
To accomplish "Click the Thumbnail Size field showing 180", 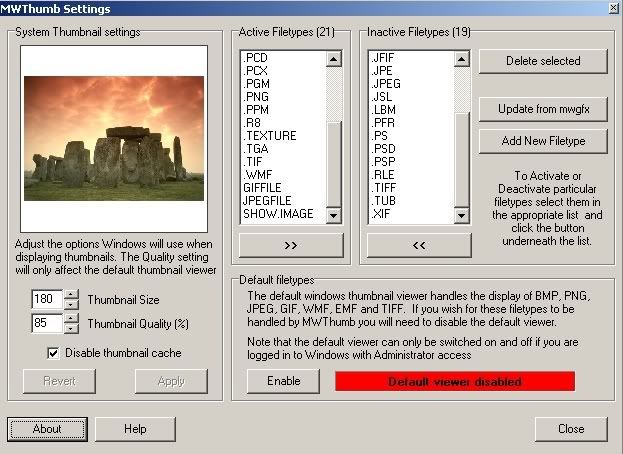I will 47,299.
